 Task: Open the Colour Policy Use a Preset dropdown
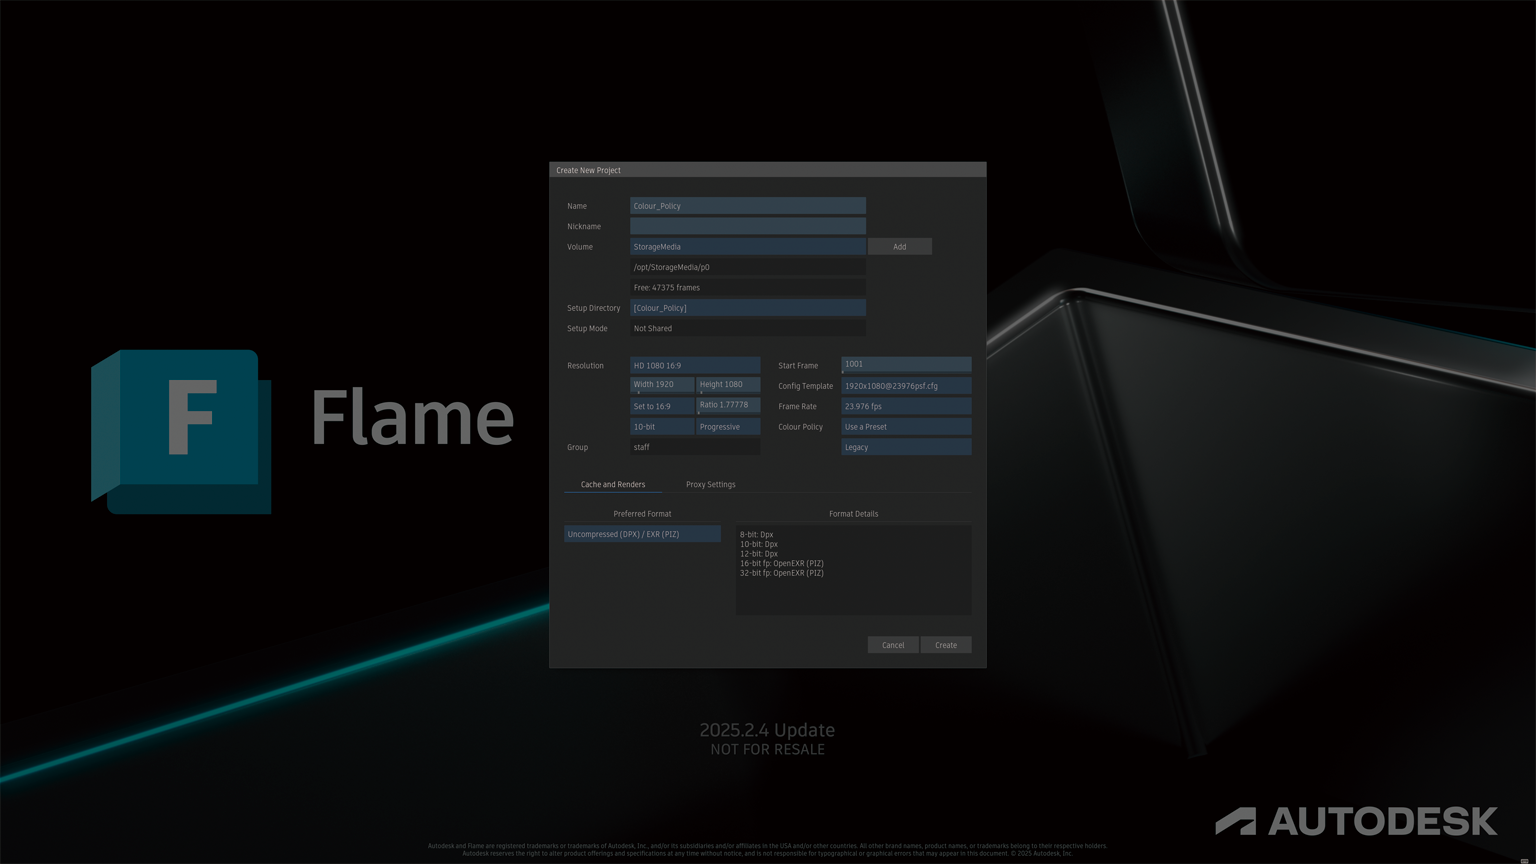[906, 427]
